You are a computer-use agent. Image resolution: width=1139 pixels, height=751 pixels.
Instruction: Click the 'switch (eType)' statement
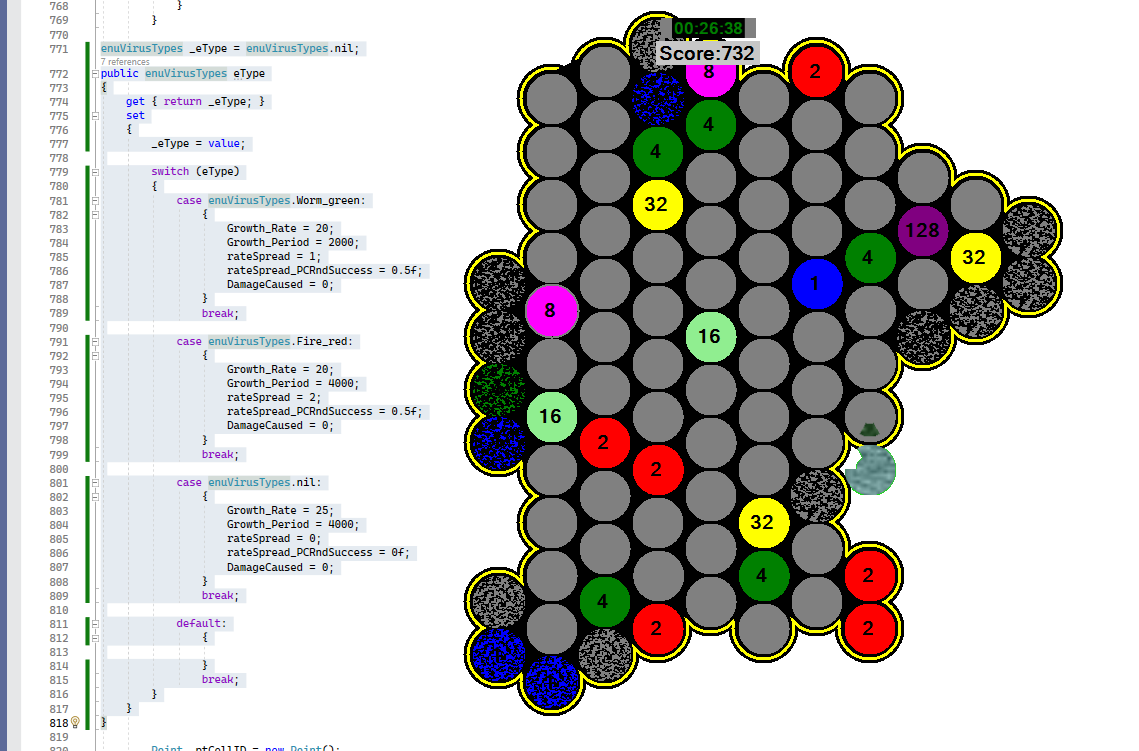coord(195,171)
